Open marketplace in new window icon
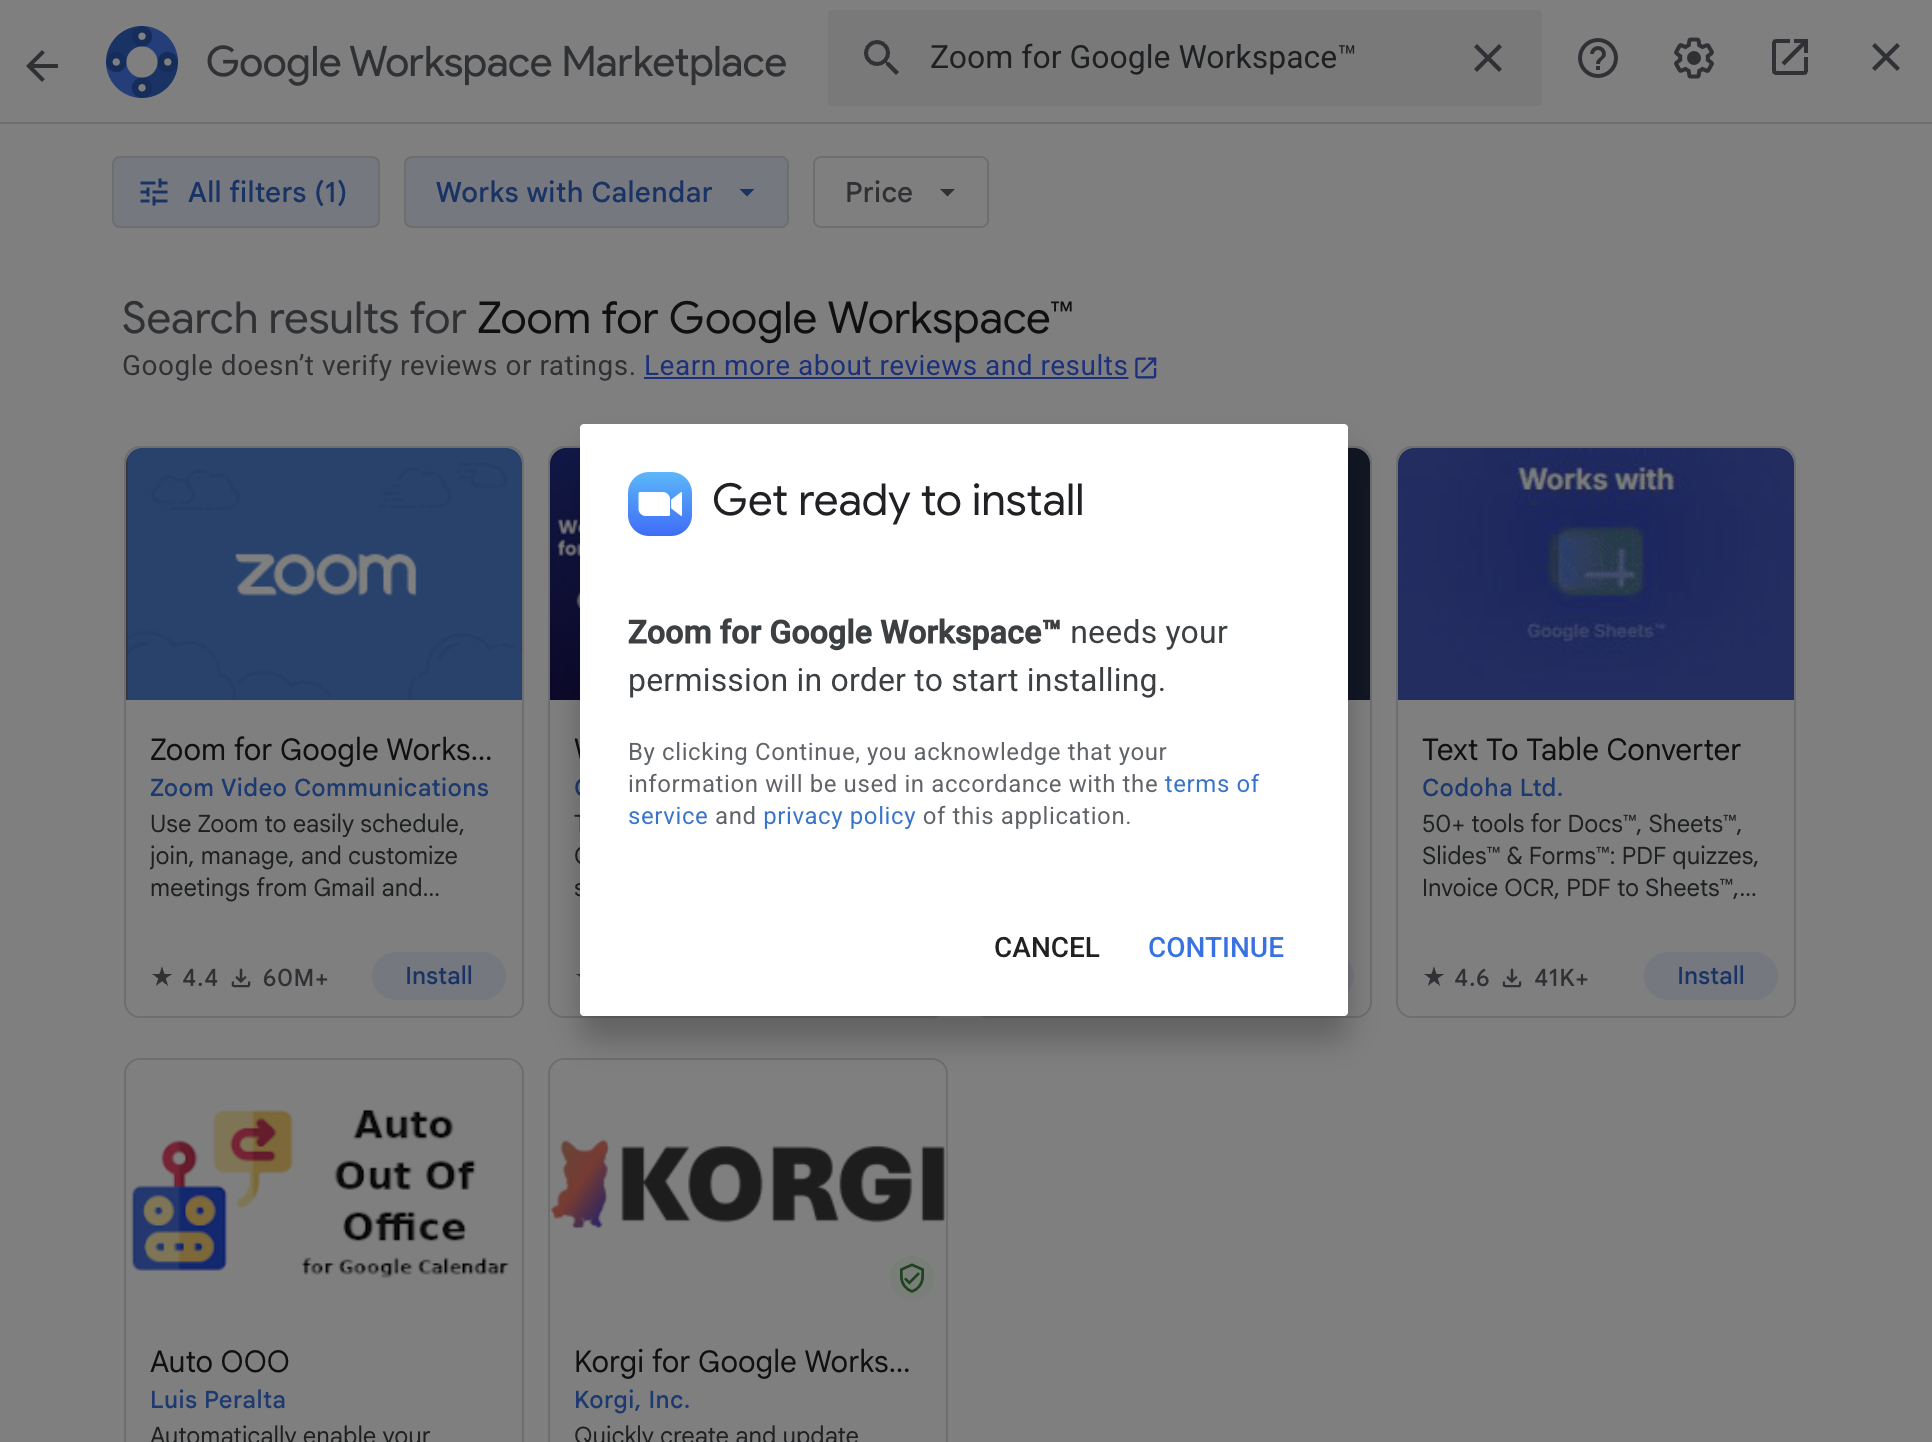1932x1442 pixels. 1789,58
